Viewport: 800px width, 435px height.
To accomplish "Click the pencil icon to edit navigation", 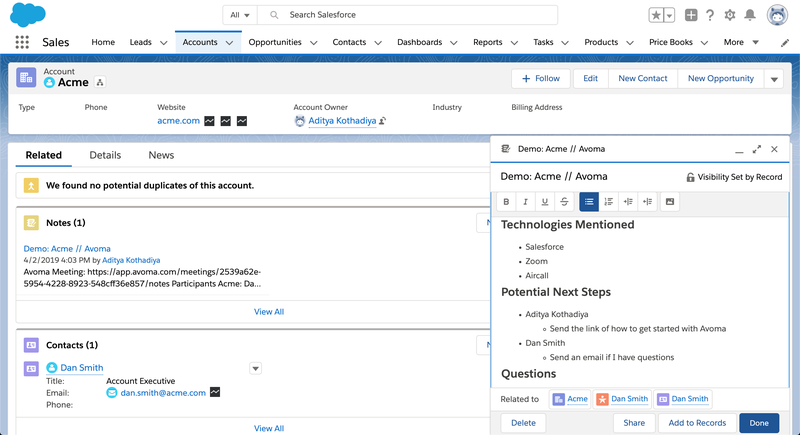I will coord(785,43).
